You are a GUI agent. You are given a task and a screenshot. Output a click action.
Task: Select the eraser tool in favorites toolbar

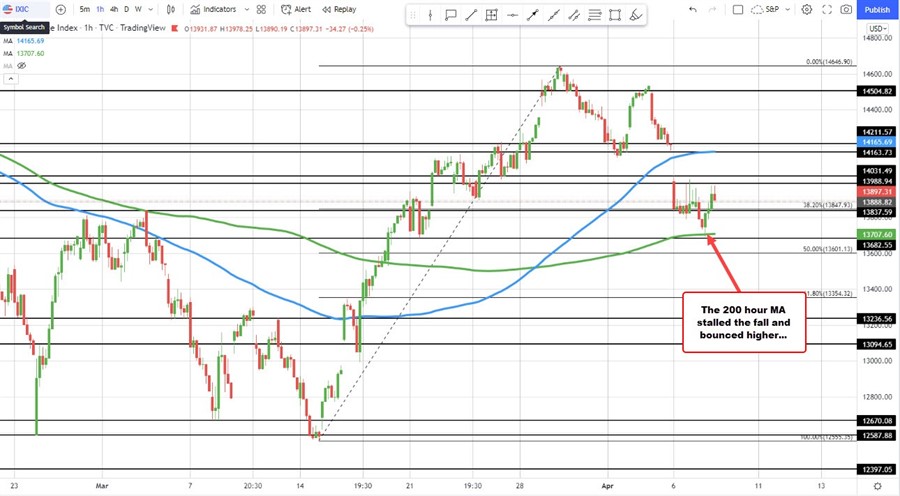pyautogui.click(x=635, y=16)
